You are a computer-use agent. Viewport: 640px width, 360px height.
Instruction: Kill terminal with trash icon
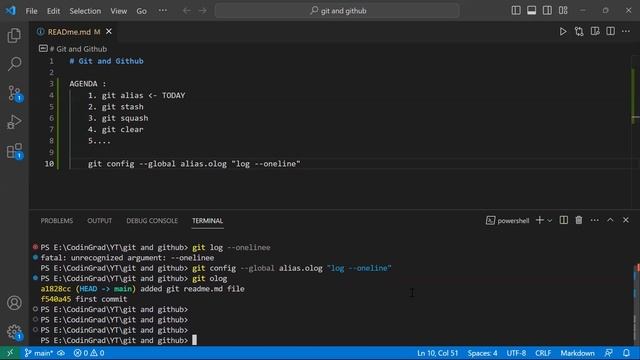point(579,220)
